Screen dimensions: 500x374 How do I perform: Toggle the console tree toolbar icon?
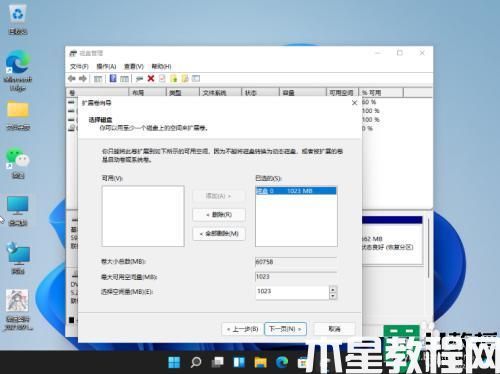coord(98,79)
